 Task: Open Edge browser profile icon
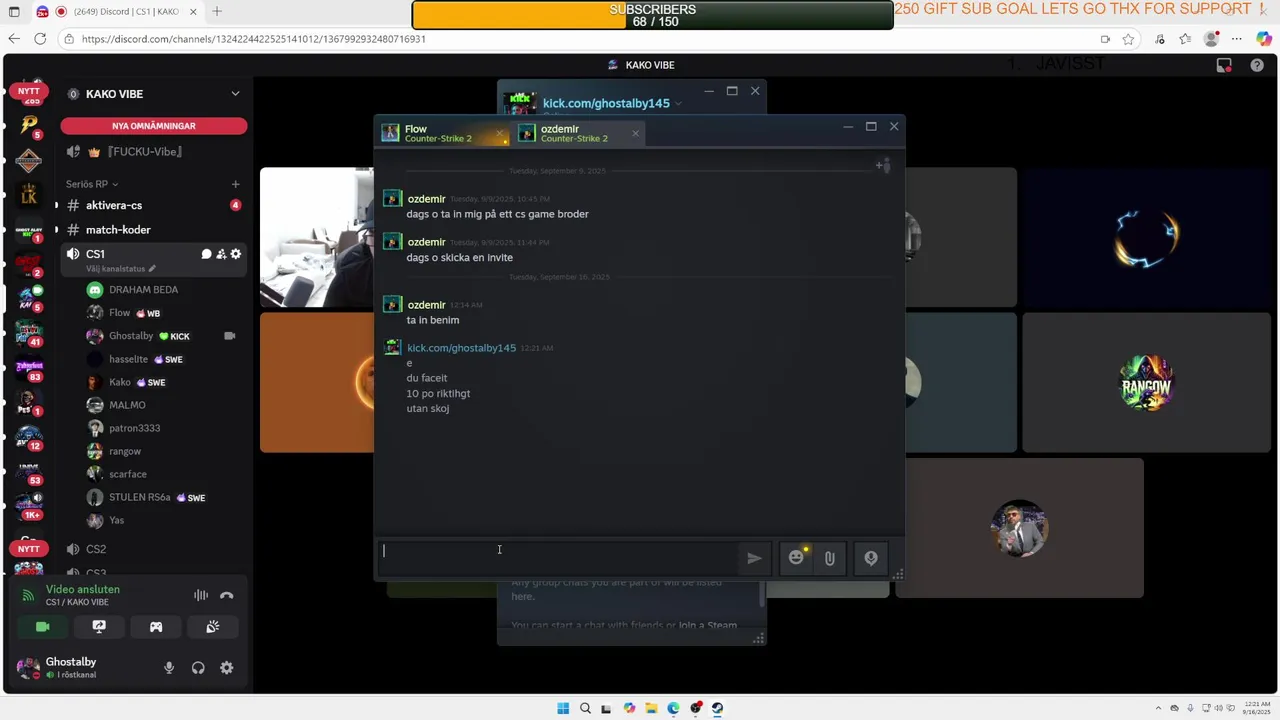(1211, 39)
